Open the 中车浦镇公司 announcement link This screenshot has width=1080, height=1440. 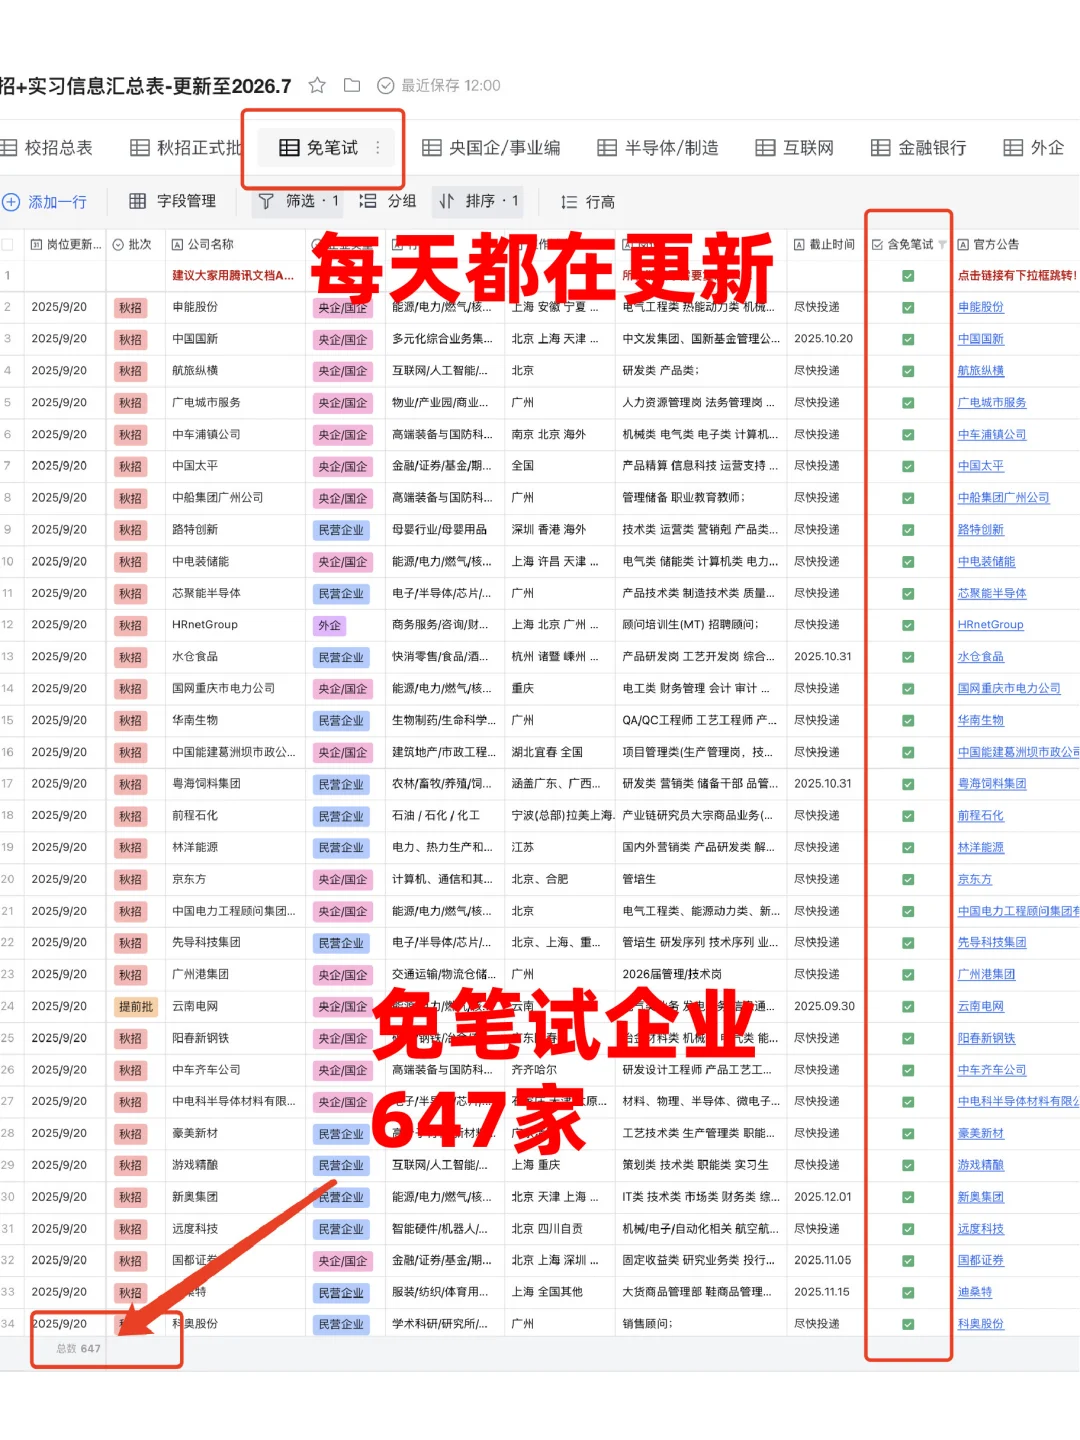pos(992,435)
